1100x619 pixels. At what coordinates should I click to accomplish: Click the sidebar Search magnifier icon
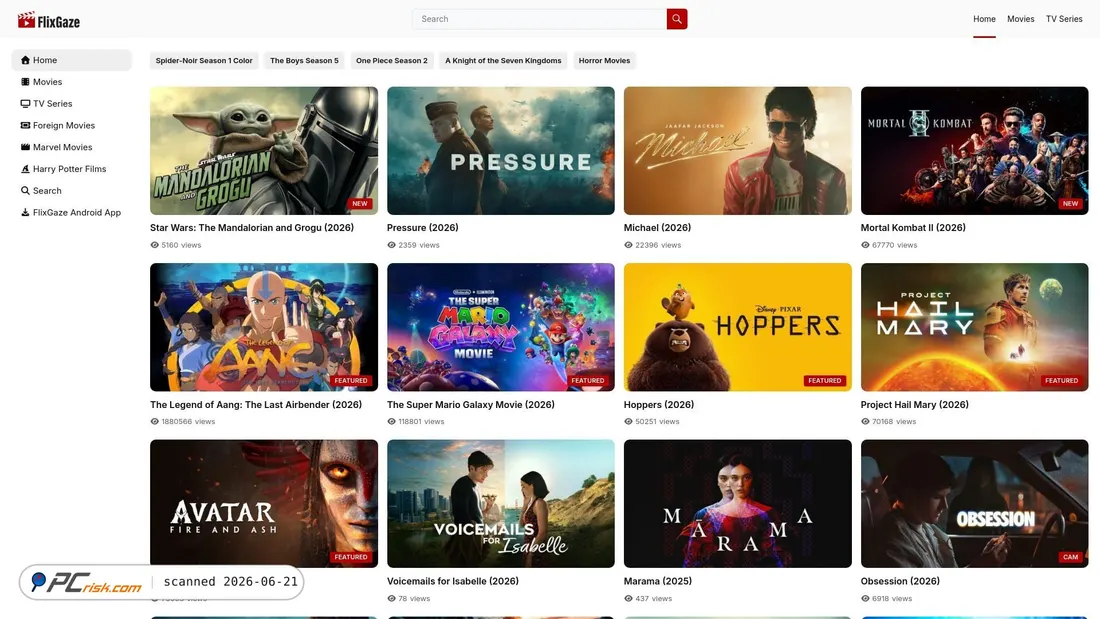pyautogui.click(x=25, y=191)
